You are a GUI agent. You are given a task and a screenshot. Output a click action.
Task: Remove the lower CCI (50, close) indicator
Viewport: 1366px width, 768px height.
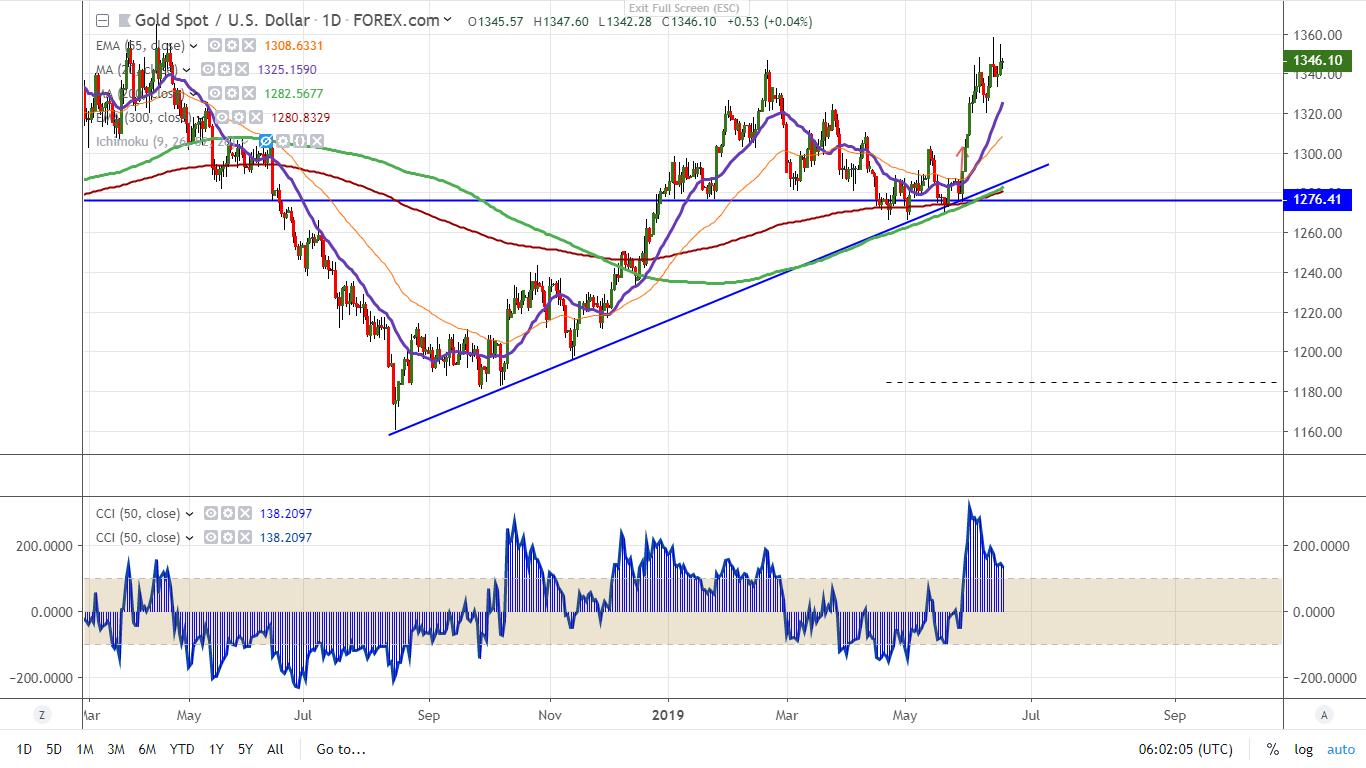coord(243,538)
